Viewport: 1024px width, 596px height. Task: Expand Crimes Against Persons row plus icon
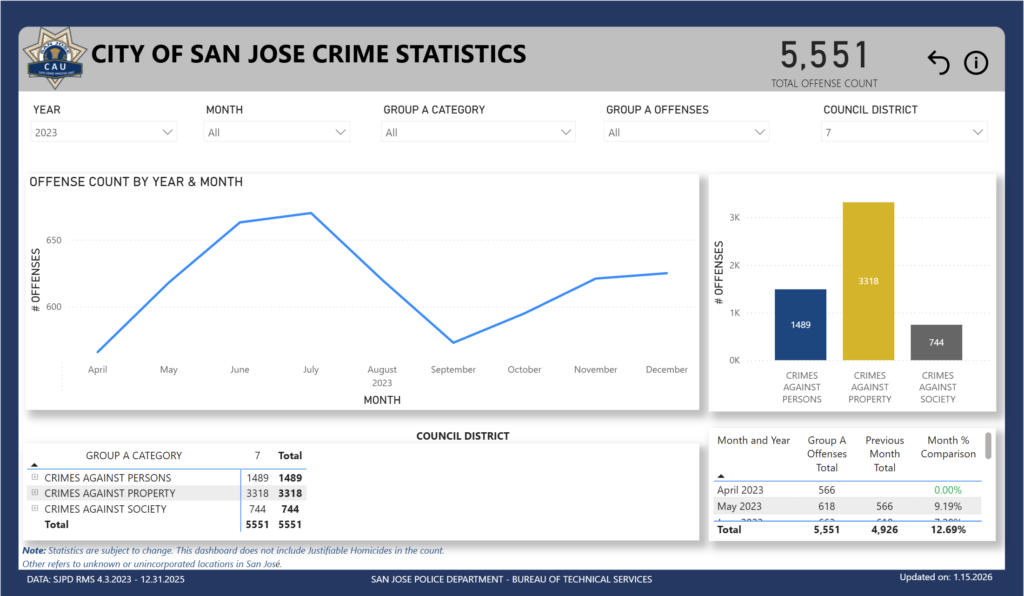[x=35, y=478]
